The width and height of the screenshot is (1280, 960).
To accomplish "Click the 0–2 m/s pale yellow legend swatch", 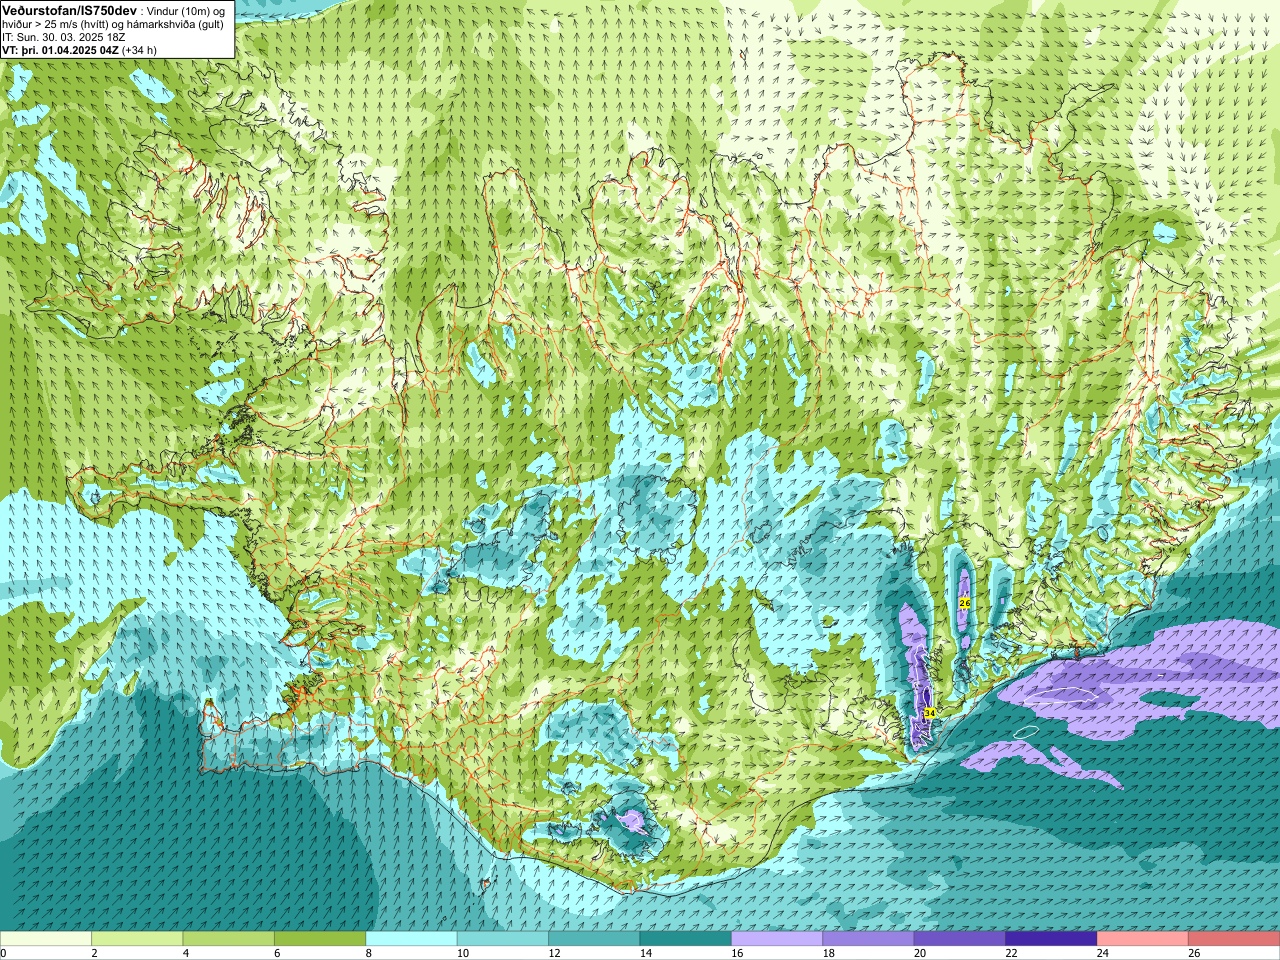I will click(x=46, y=939).
